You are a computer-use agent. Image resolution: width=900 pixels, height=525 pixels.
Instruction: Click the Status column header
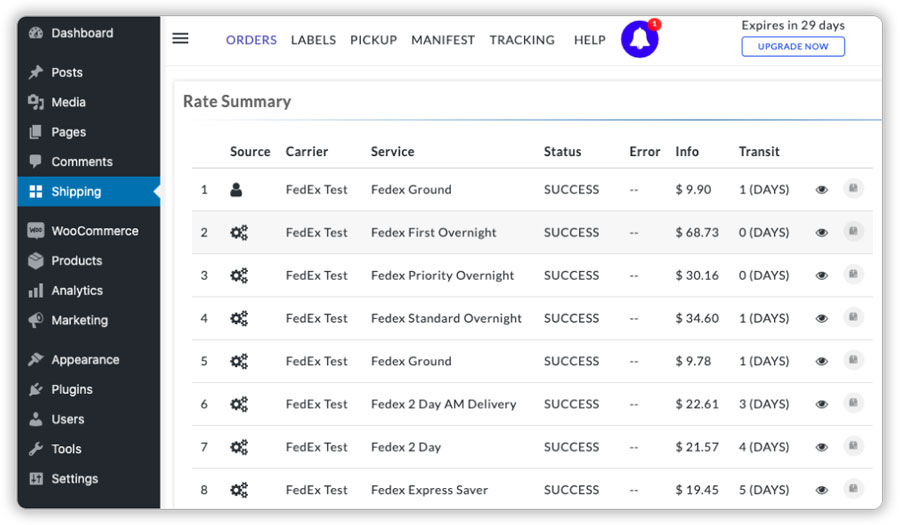coord(562,151)
